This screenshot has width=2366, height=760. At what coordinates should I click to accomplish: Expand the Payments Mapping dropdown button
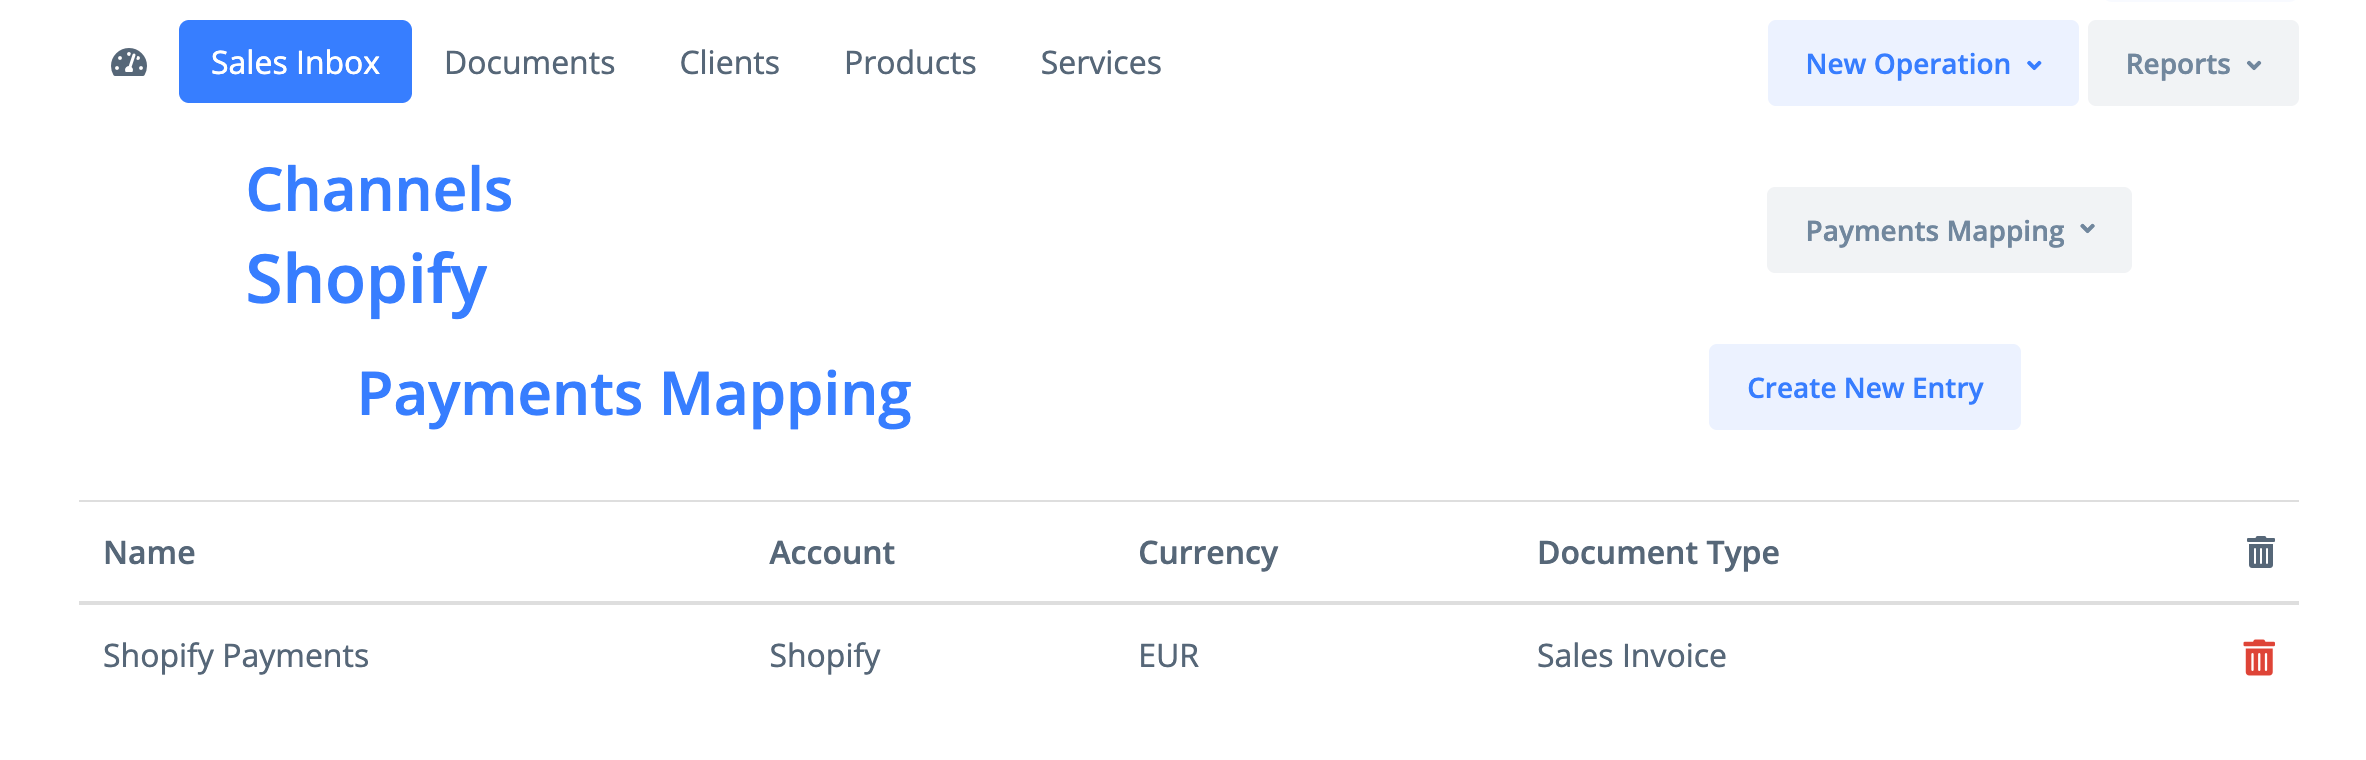[1948, 231]
